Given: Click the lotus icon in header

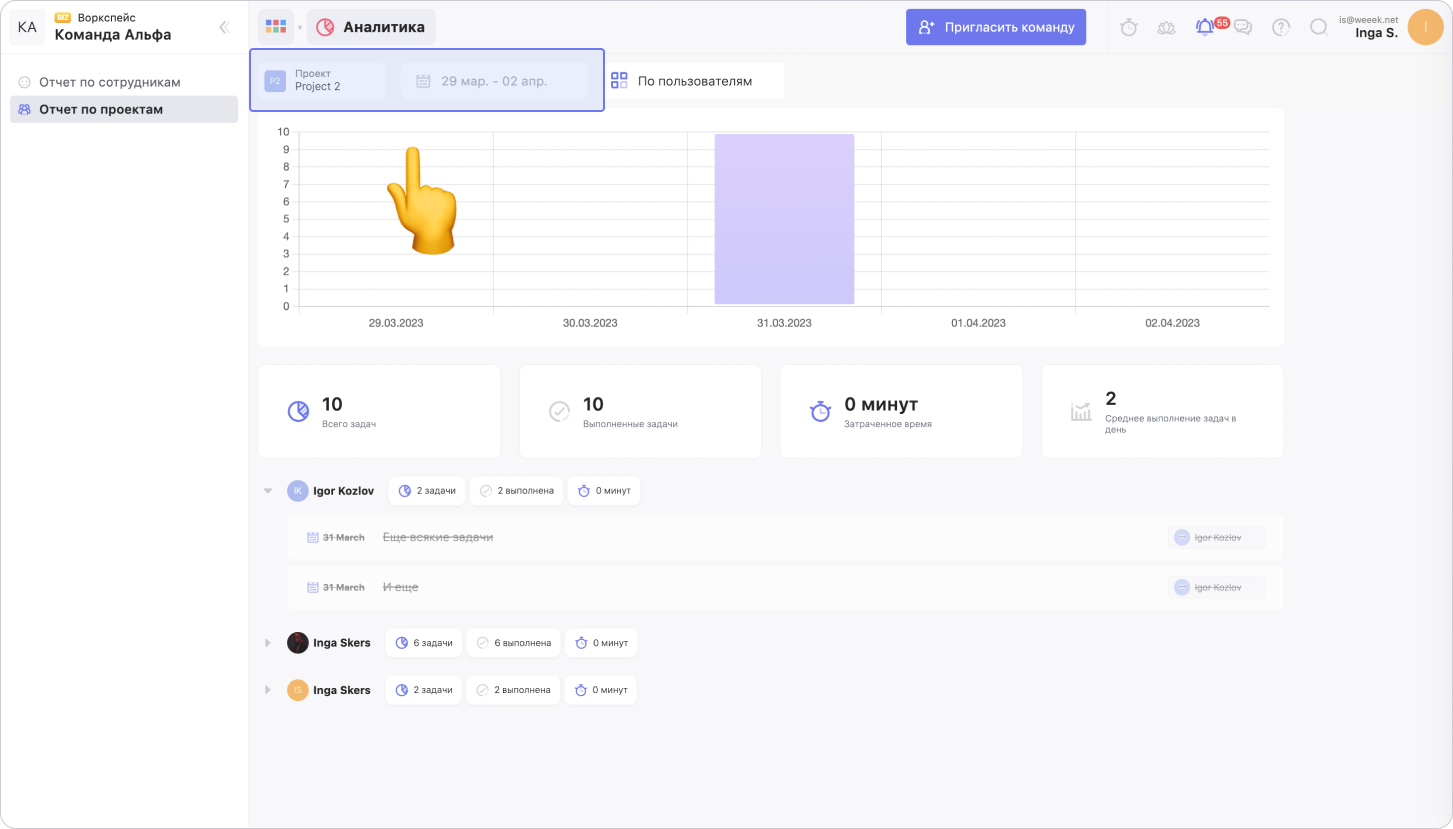Looking at the screenshot, I should (x=1166, y=28).
